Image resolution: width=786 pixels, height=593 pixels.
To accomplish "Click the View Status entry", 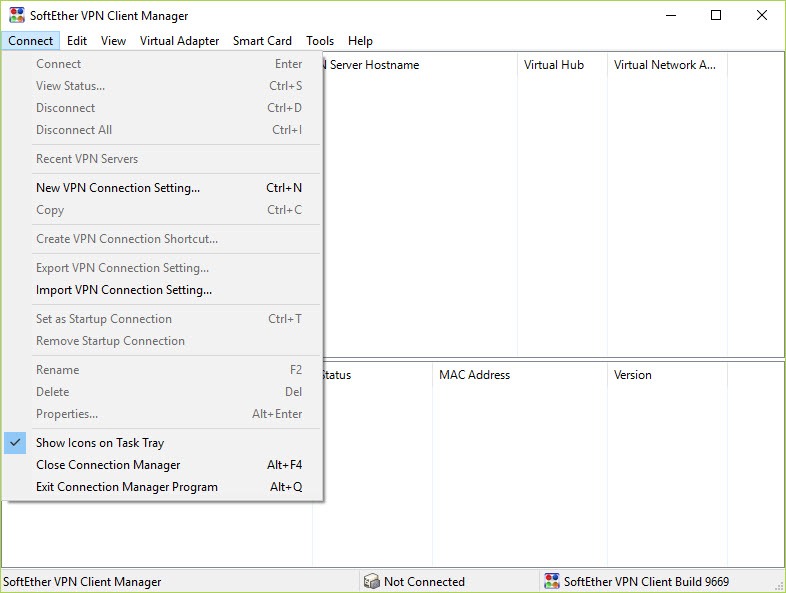I will point(163,86).
